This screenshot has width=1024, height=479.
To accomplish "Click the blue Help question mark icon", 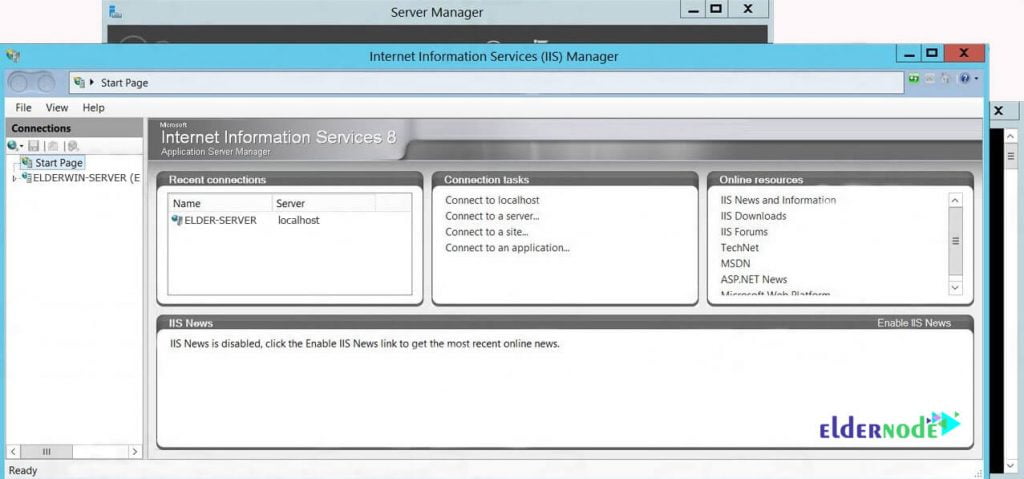I will point(965,78).
